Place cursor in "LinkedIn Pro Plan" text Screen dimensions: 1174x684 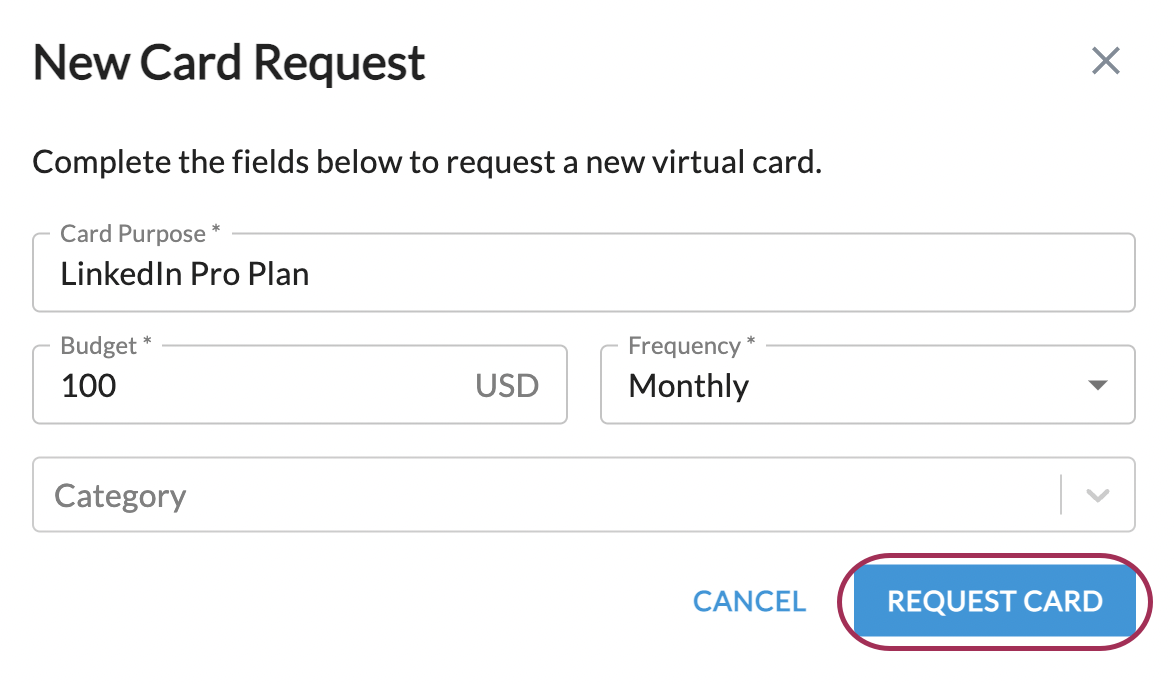185,274
